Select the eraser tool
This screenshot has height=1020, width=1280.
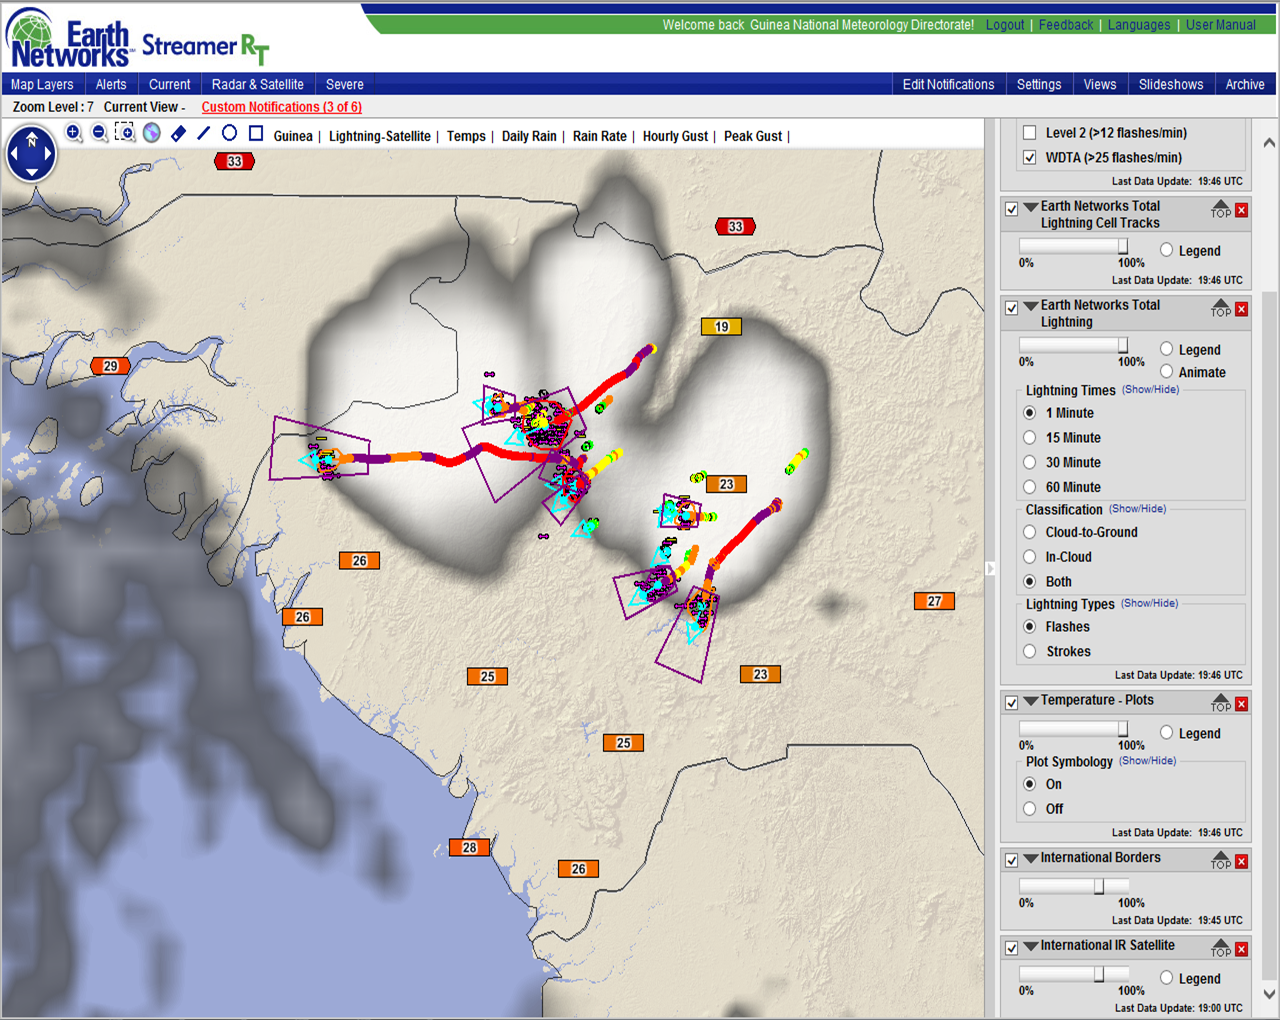(x=178, y=133)
